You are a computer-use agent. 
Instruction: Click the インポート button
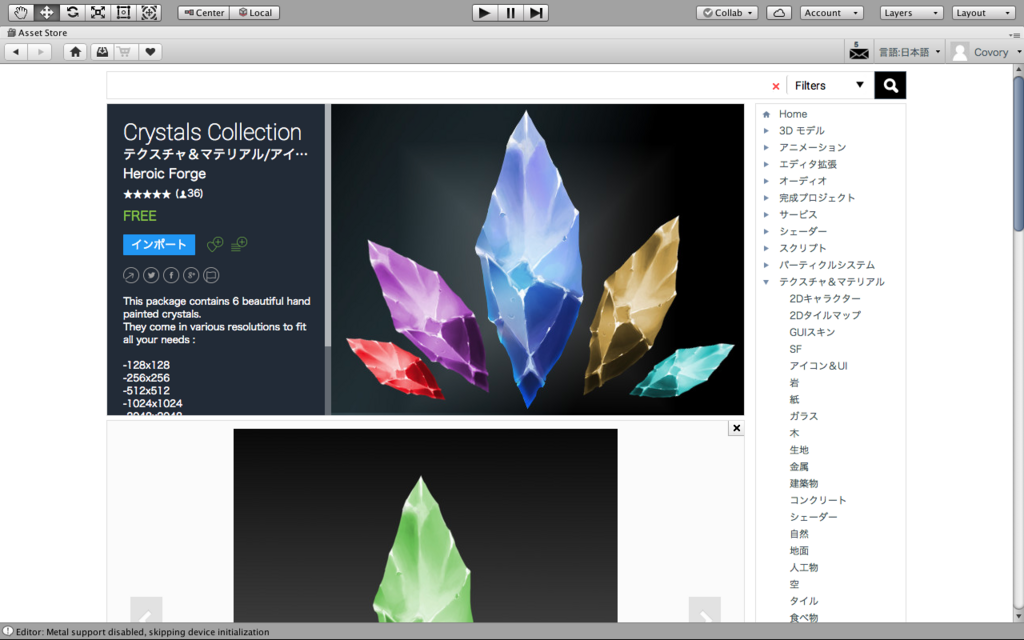click(159, 244)
